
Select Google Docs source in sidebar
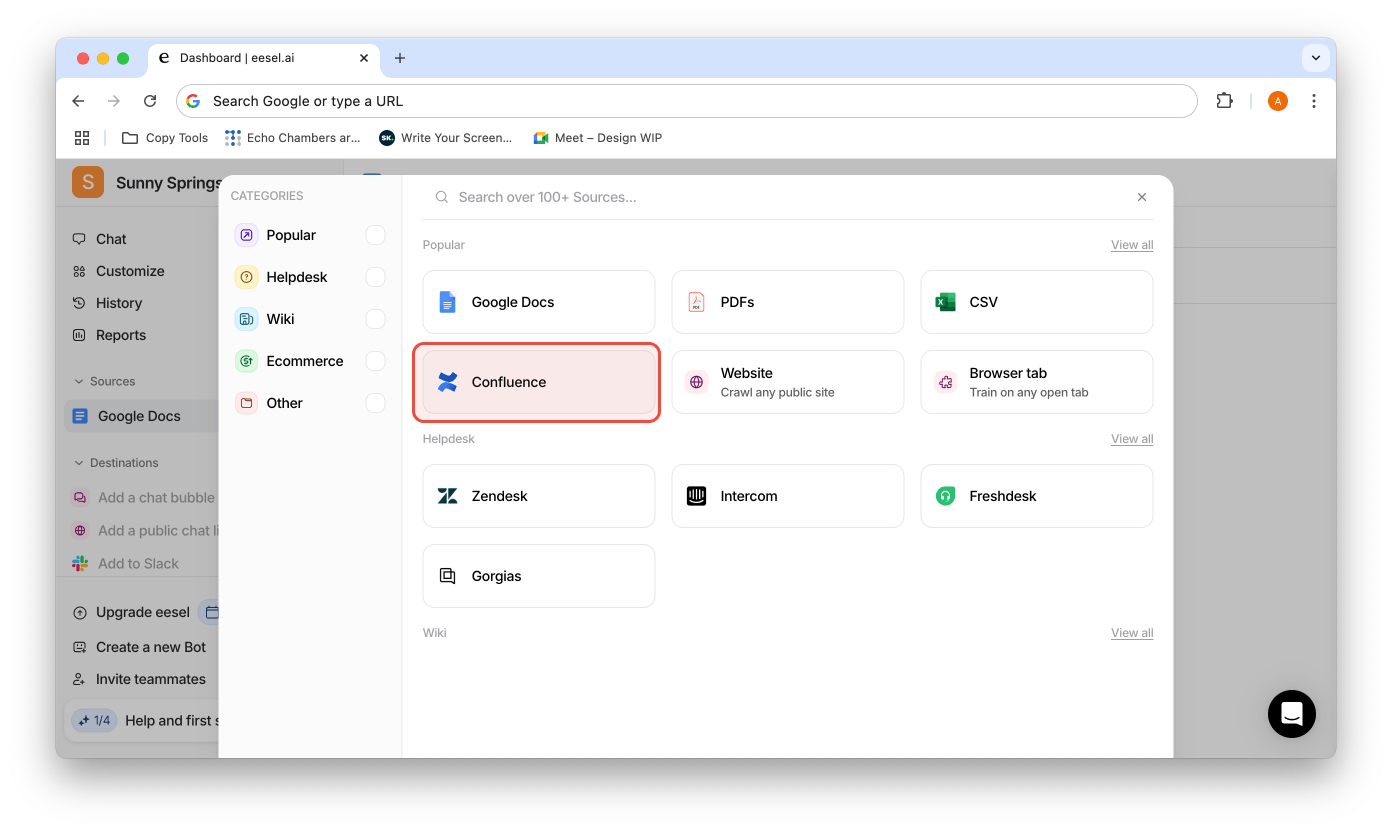pyautogui.click(x=141, y=416)
